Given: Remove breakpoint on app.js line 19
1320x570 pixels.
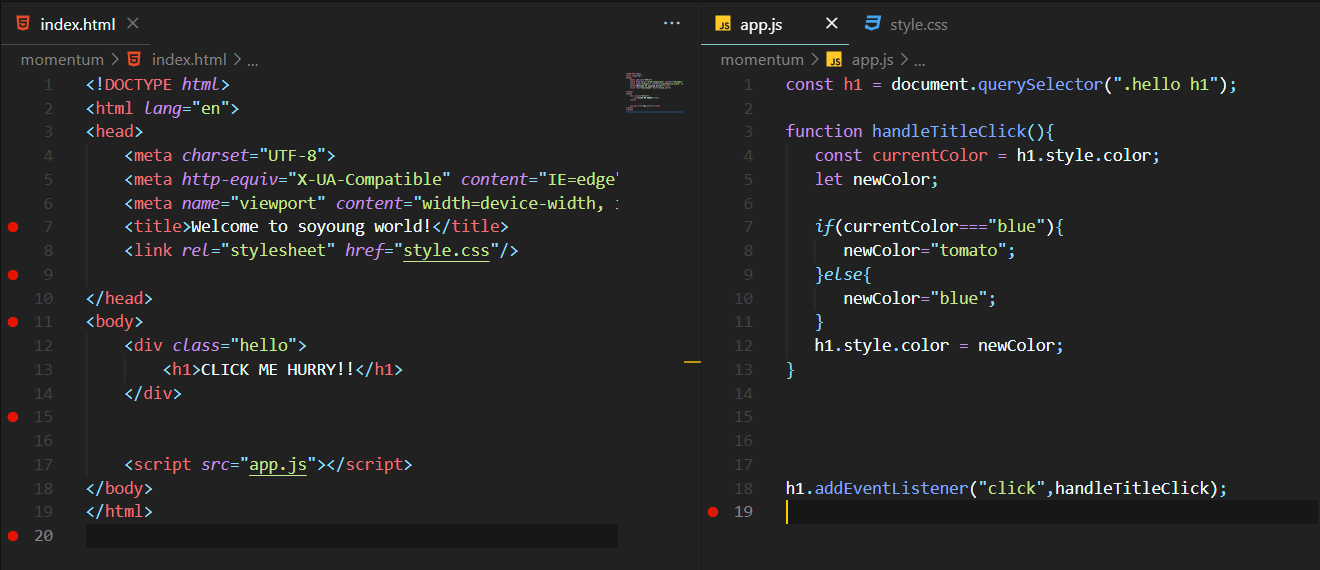Looking at the screenshot, I should (x=713, y=512).
